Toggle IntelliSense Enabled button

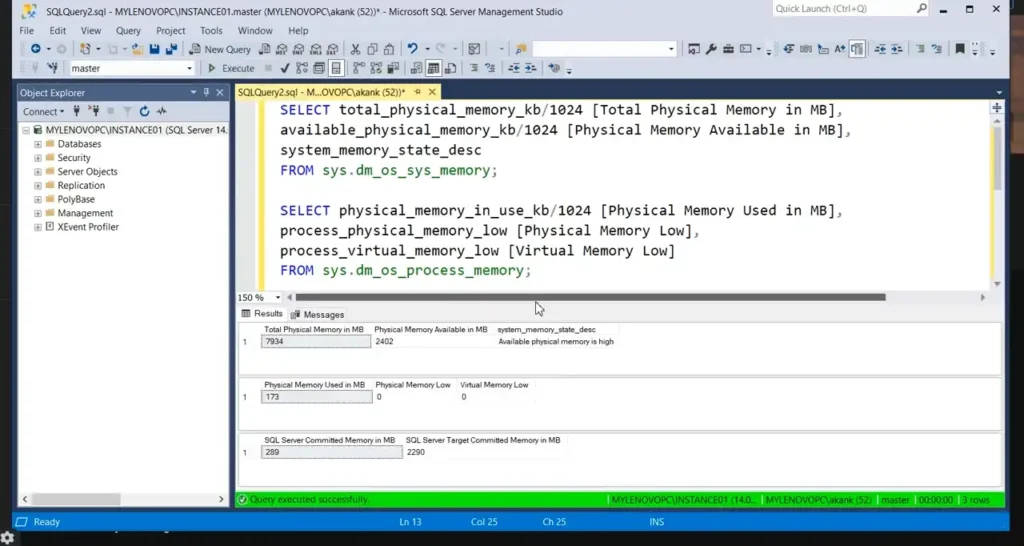336,68
